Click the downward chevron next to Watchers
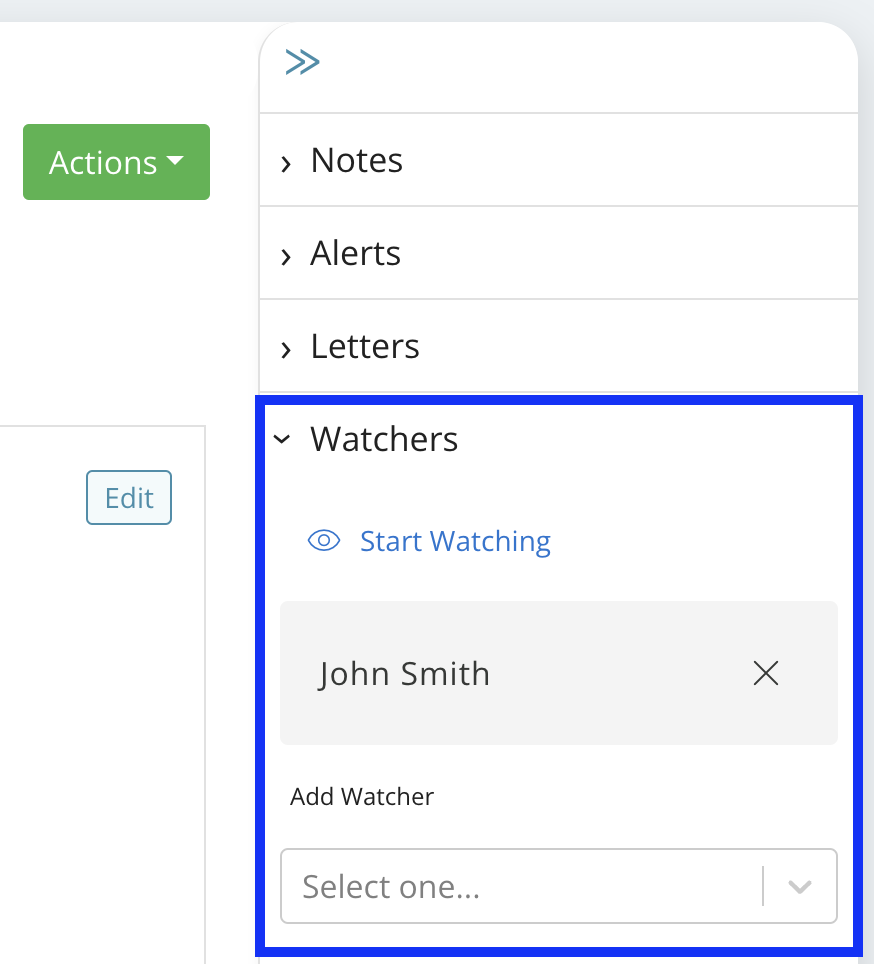 click(283, 440)
